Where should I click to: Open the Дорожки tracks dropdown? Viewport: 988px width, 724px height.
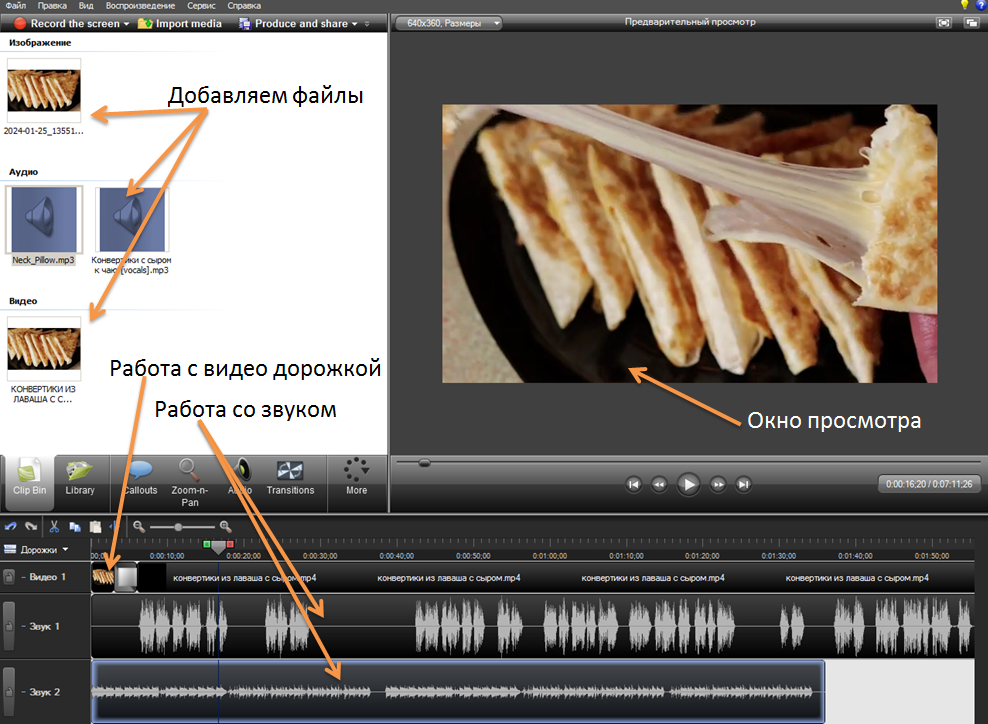(37, 549)
